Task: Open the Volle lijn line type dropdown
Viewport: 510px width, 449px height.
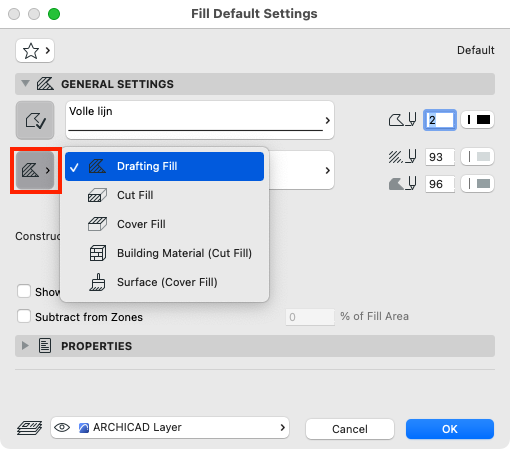Action: click(200, 120)
